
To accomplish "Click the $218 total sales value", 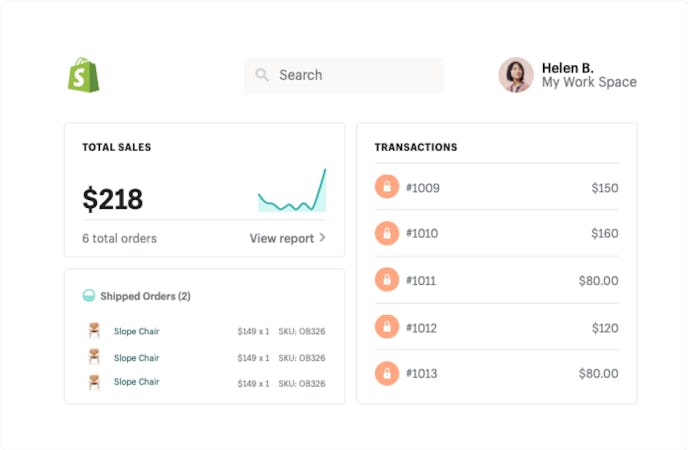I will click(x=113, y=199).
